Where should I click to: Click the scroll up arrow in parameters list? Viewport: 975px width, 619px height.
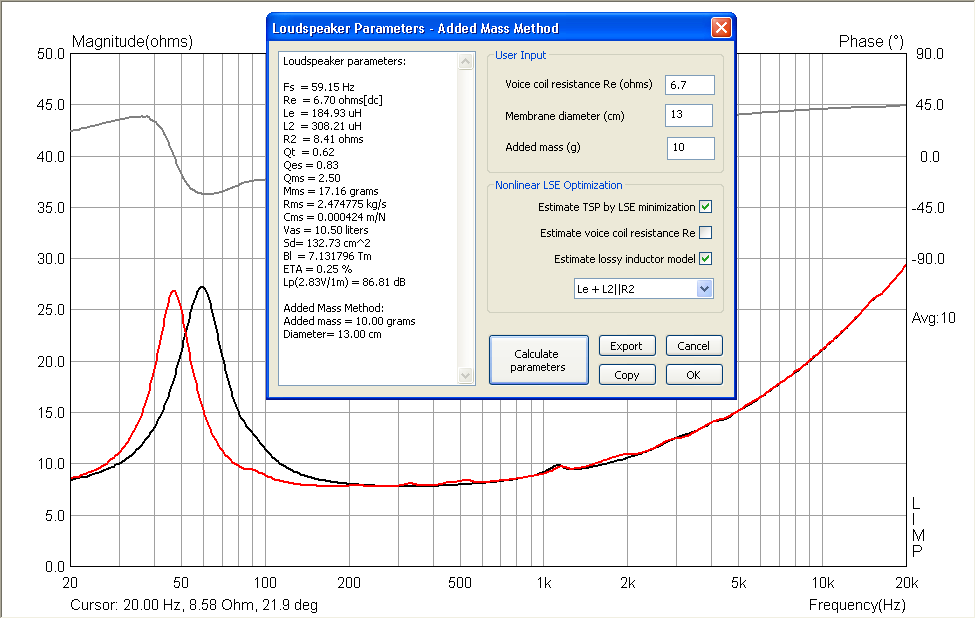point(466,62)
